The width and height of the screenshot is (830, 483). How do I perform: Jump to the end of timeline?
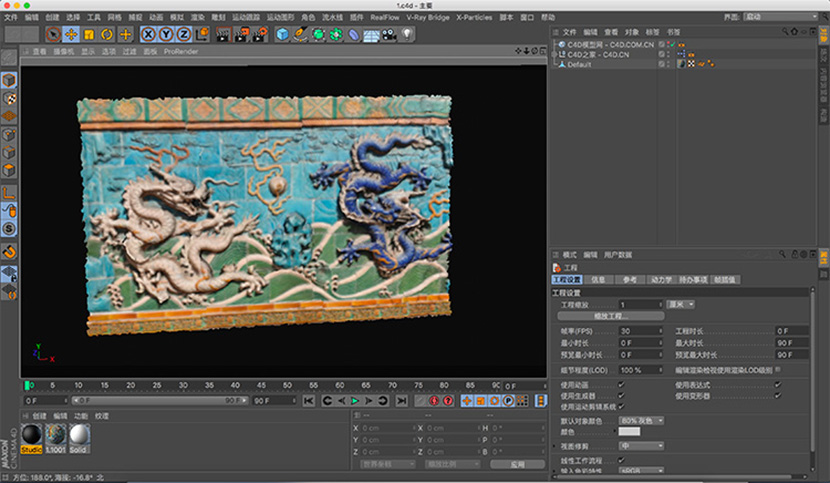[x=402, y=401]
